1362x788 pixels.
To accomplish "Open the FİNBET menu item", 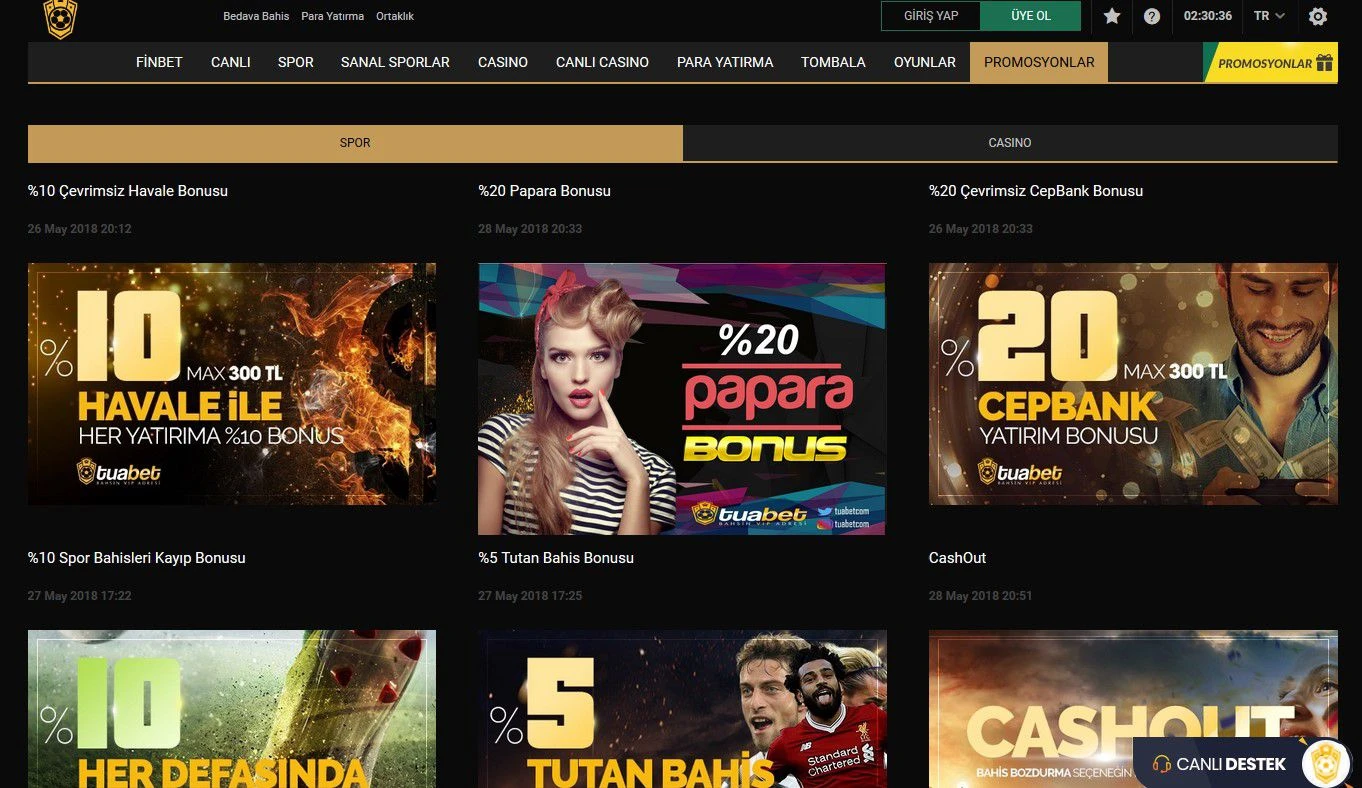I will pos(159,62).
